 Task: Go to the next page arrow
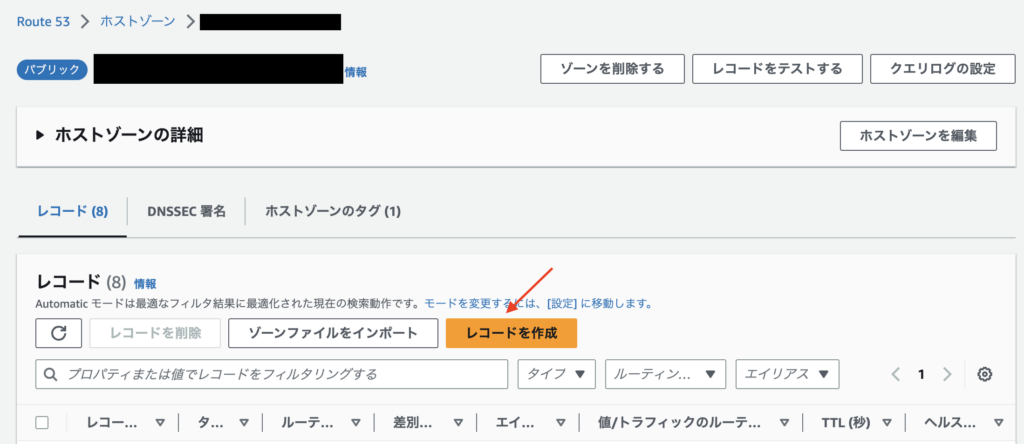[x=947, y=374]
